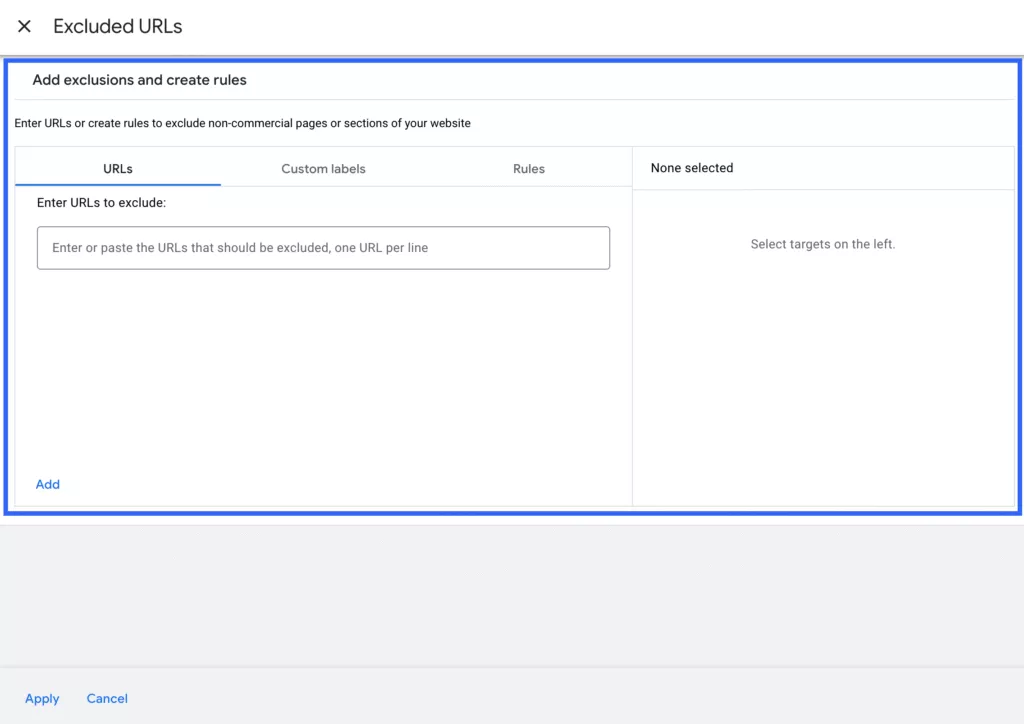
Task: Click the gray area above Apply button
Action: [512, 596]
